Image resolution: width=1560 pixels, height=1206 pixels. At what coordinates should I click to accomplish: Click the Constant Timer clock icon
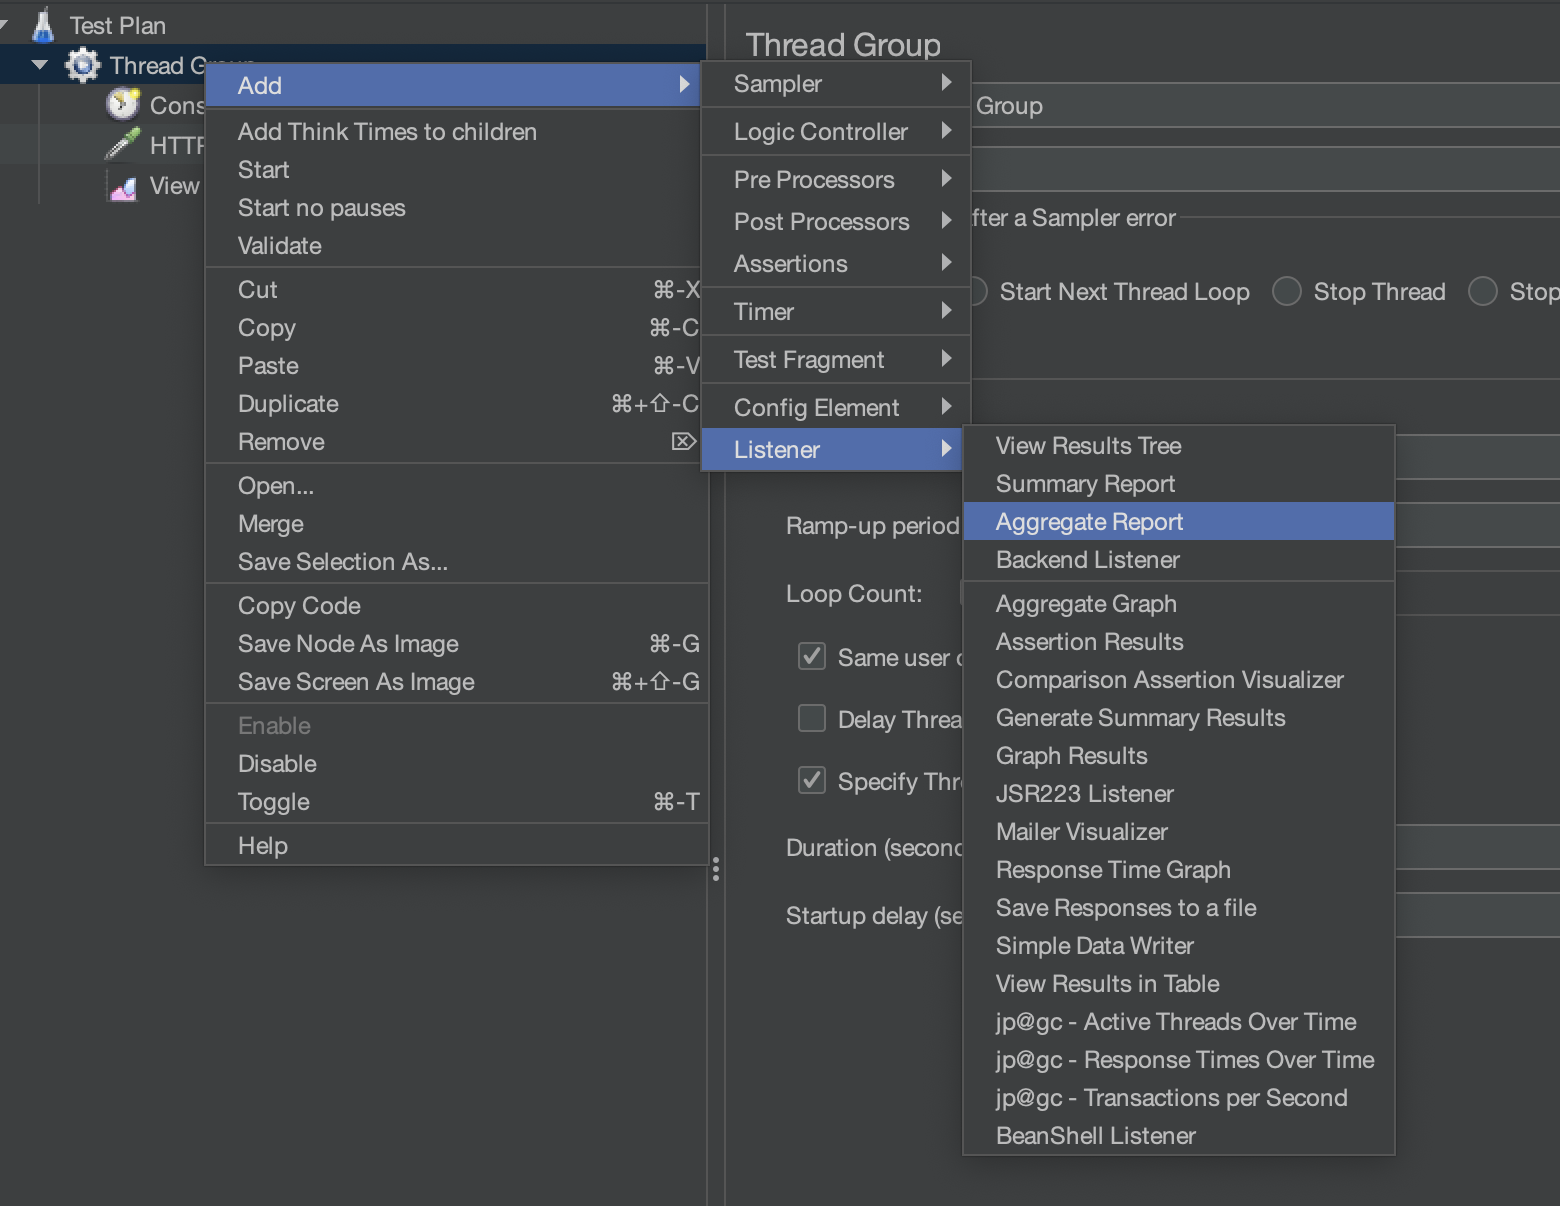(x=123, y=104)
